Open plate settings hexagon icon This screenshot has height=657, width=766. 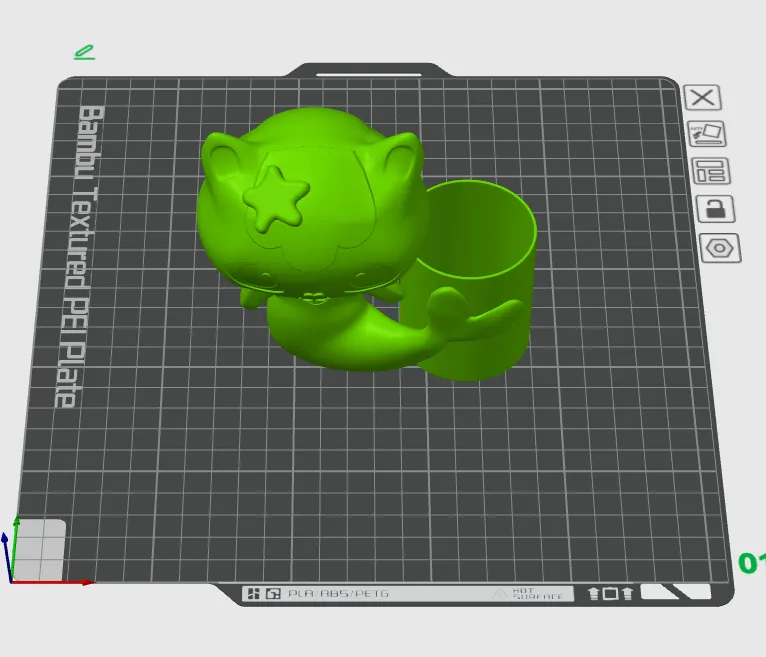pos(720,248)
